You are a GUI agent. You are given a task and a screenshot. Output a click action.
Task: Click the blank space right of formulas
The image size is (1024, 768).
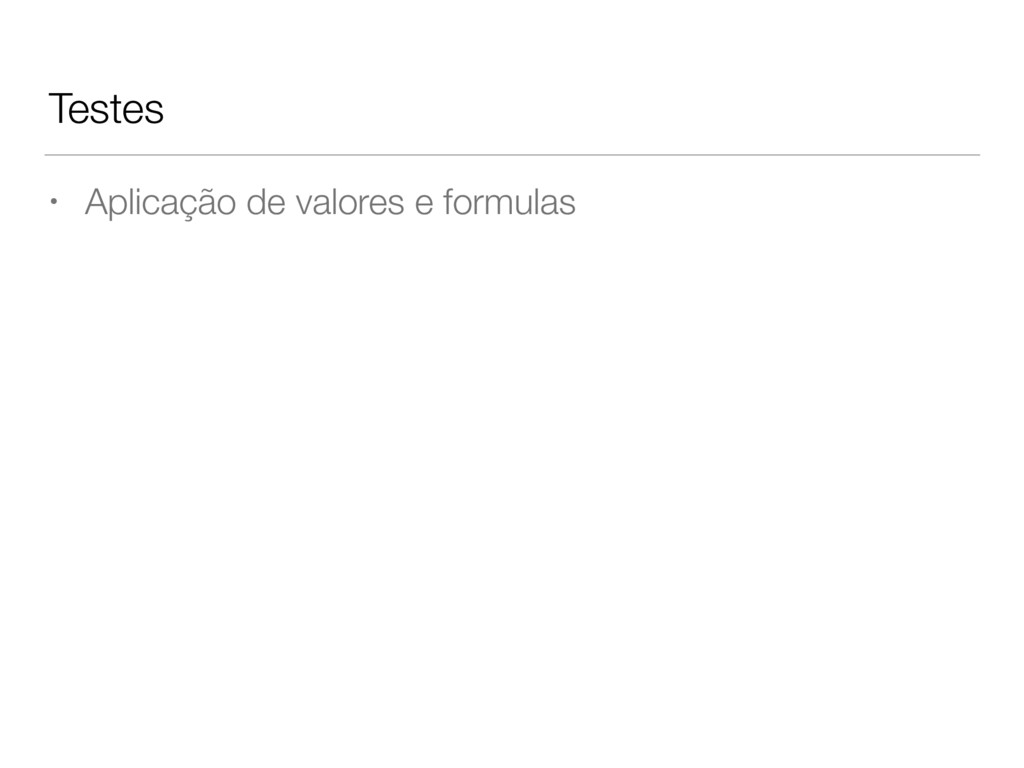[777, 202]
